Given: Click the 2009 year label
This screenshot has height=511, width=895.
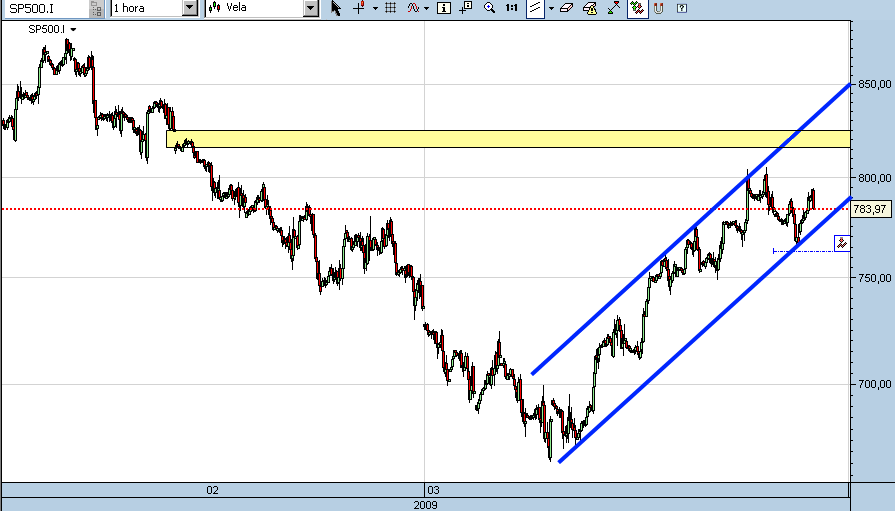Looking at the screenshot, I should tap(425, 505).
